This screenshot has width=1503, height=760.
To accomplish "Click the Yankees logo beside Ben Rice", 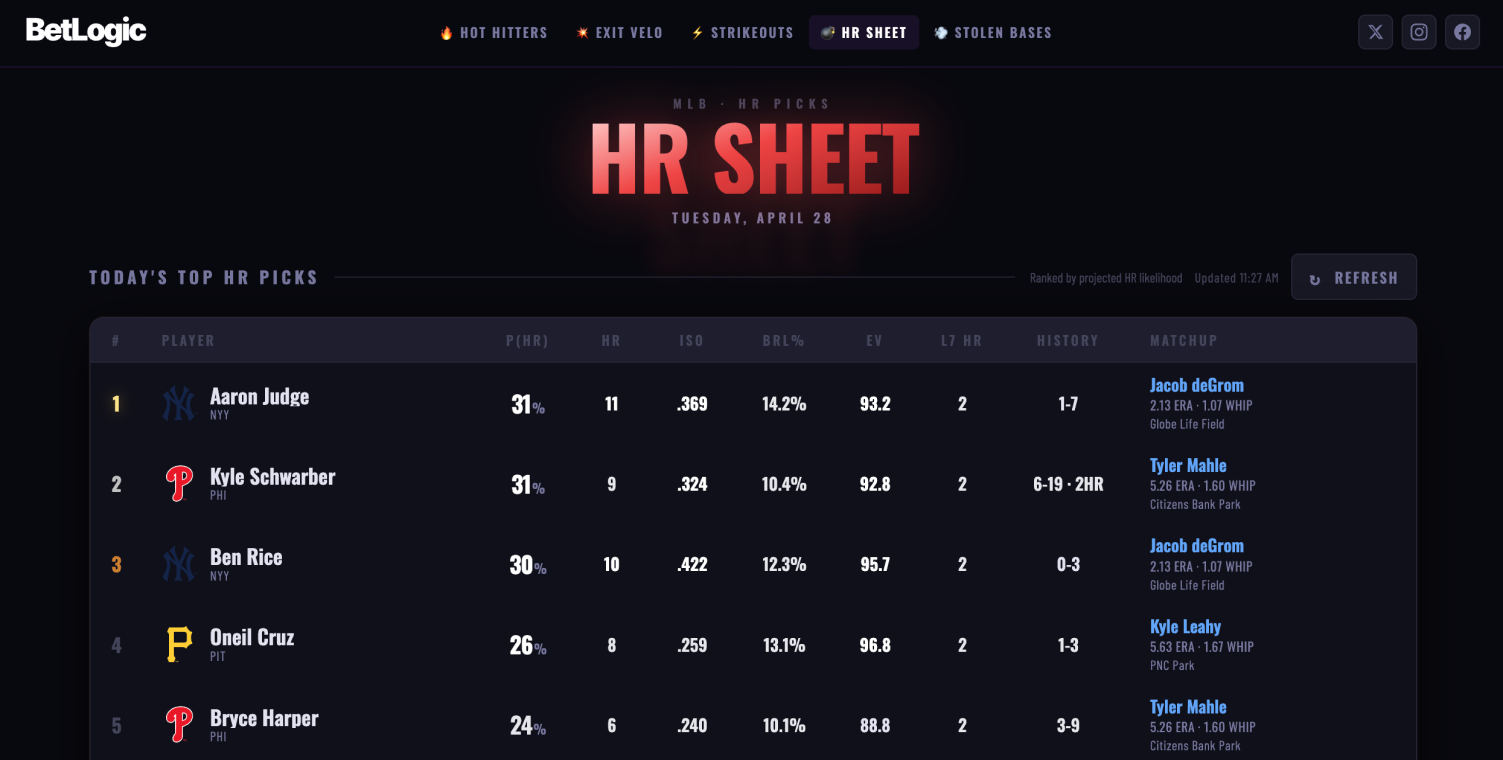I will 179,565.
